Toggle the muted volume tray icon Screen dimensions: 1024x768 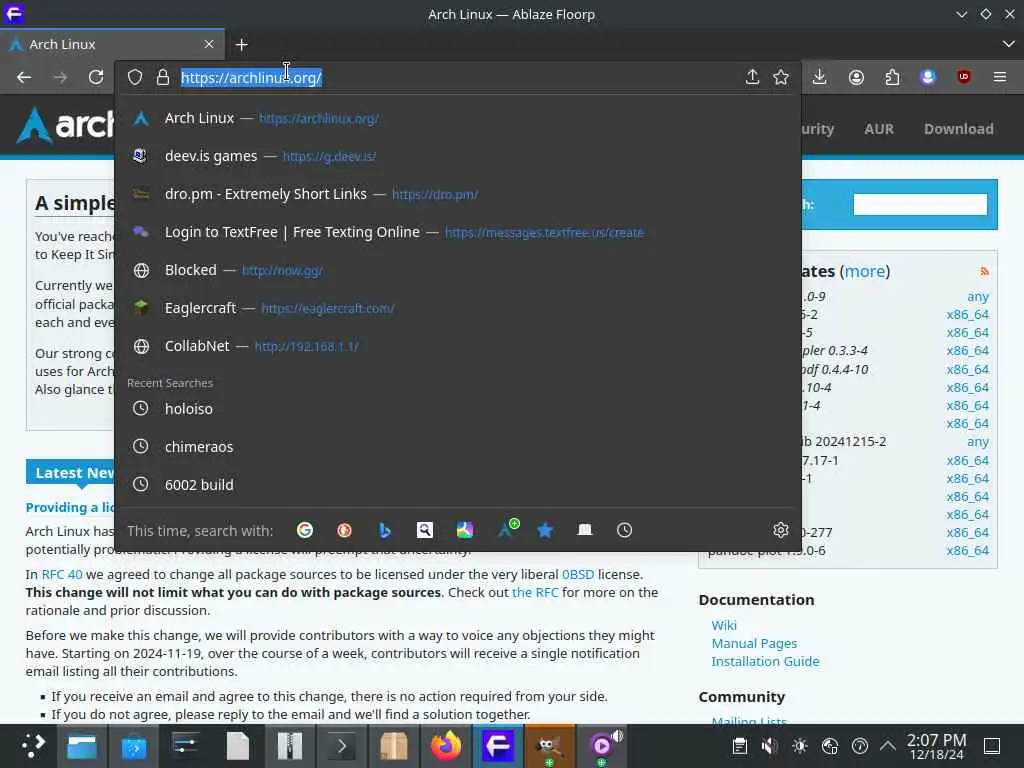[x=770, y=746]
